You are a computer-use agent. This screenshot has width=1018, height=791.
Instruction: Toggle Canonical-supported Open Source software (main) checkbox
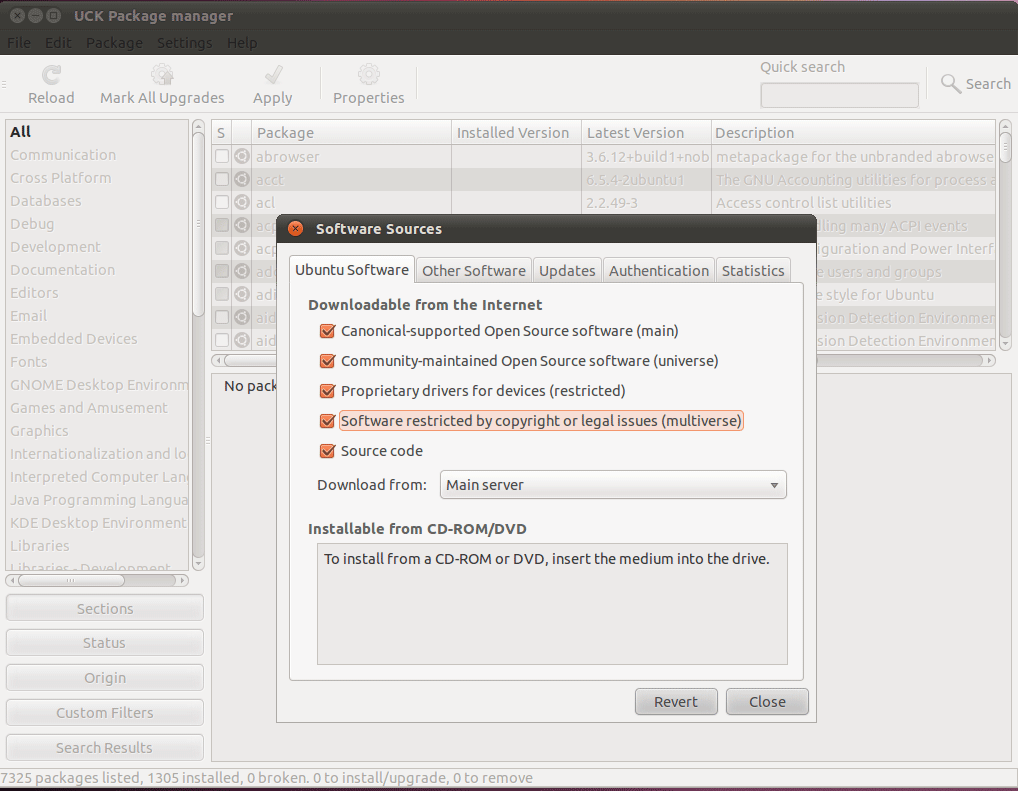328,331
